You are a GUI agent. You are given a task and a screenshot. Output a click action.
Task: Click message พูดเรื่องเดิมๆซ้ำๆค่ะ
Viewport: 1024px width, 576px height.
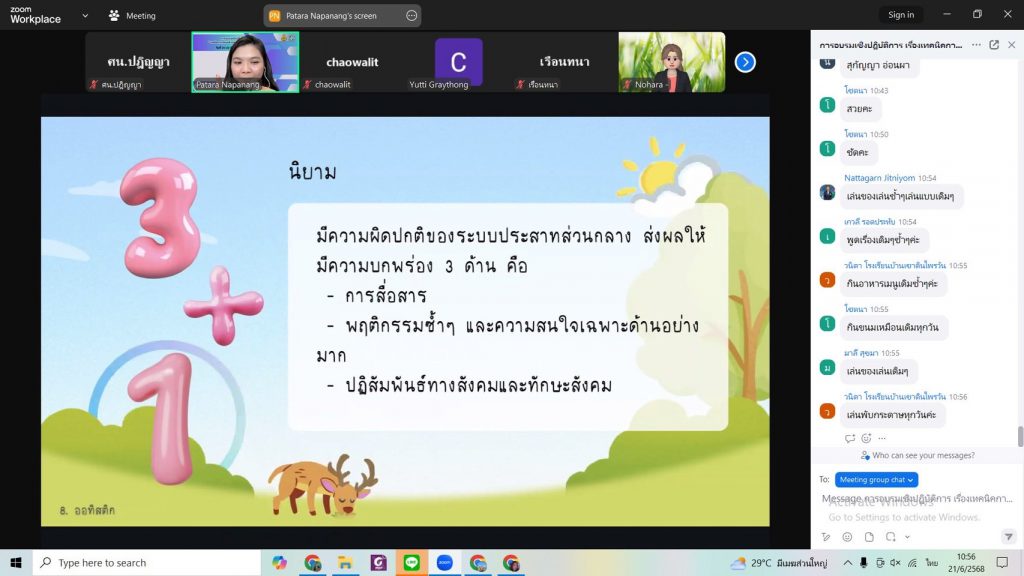click(883, 240)
